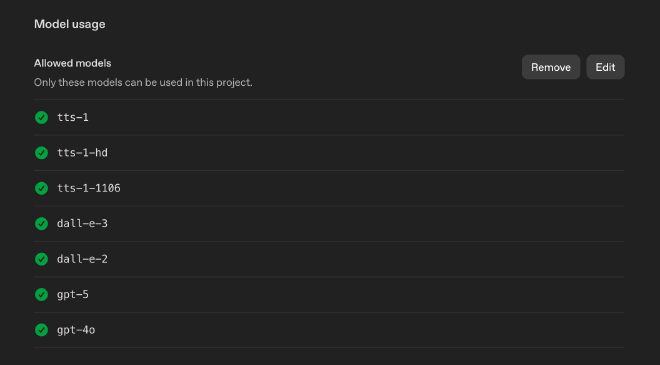Click the green checkmark beside tts-1
Screen dimensions: 660x365
(x=41, y=117)
